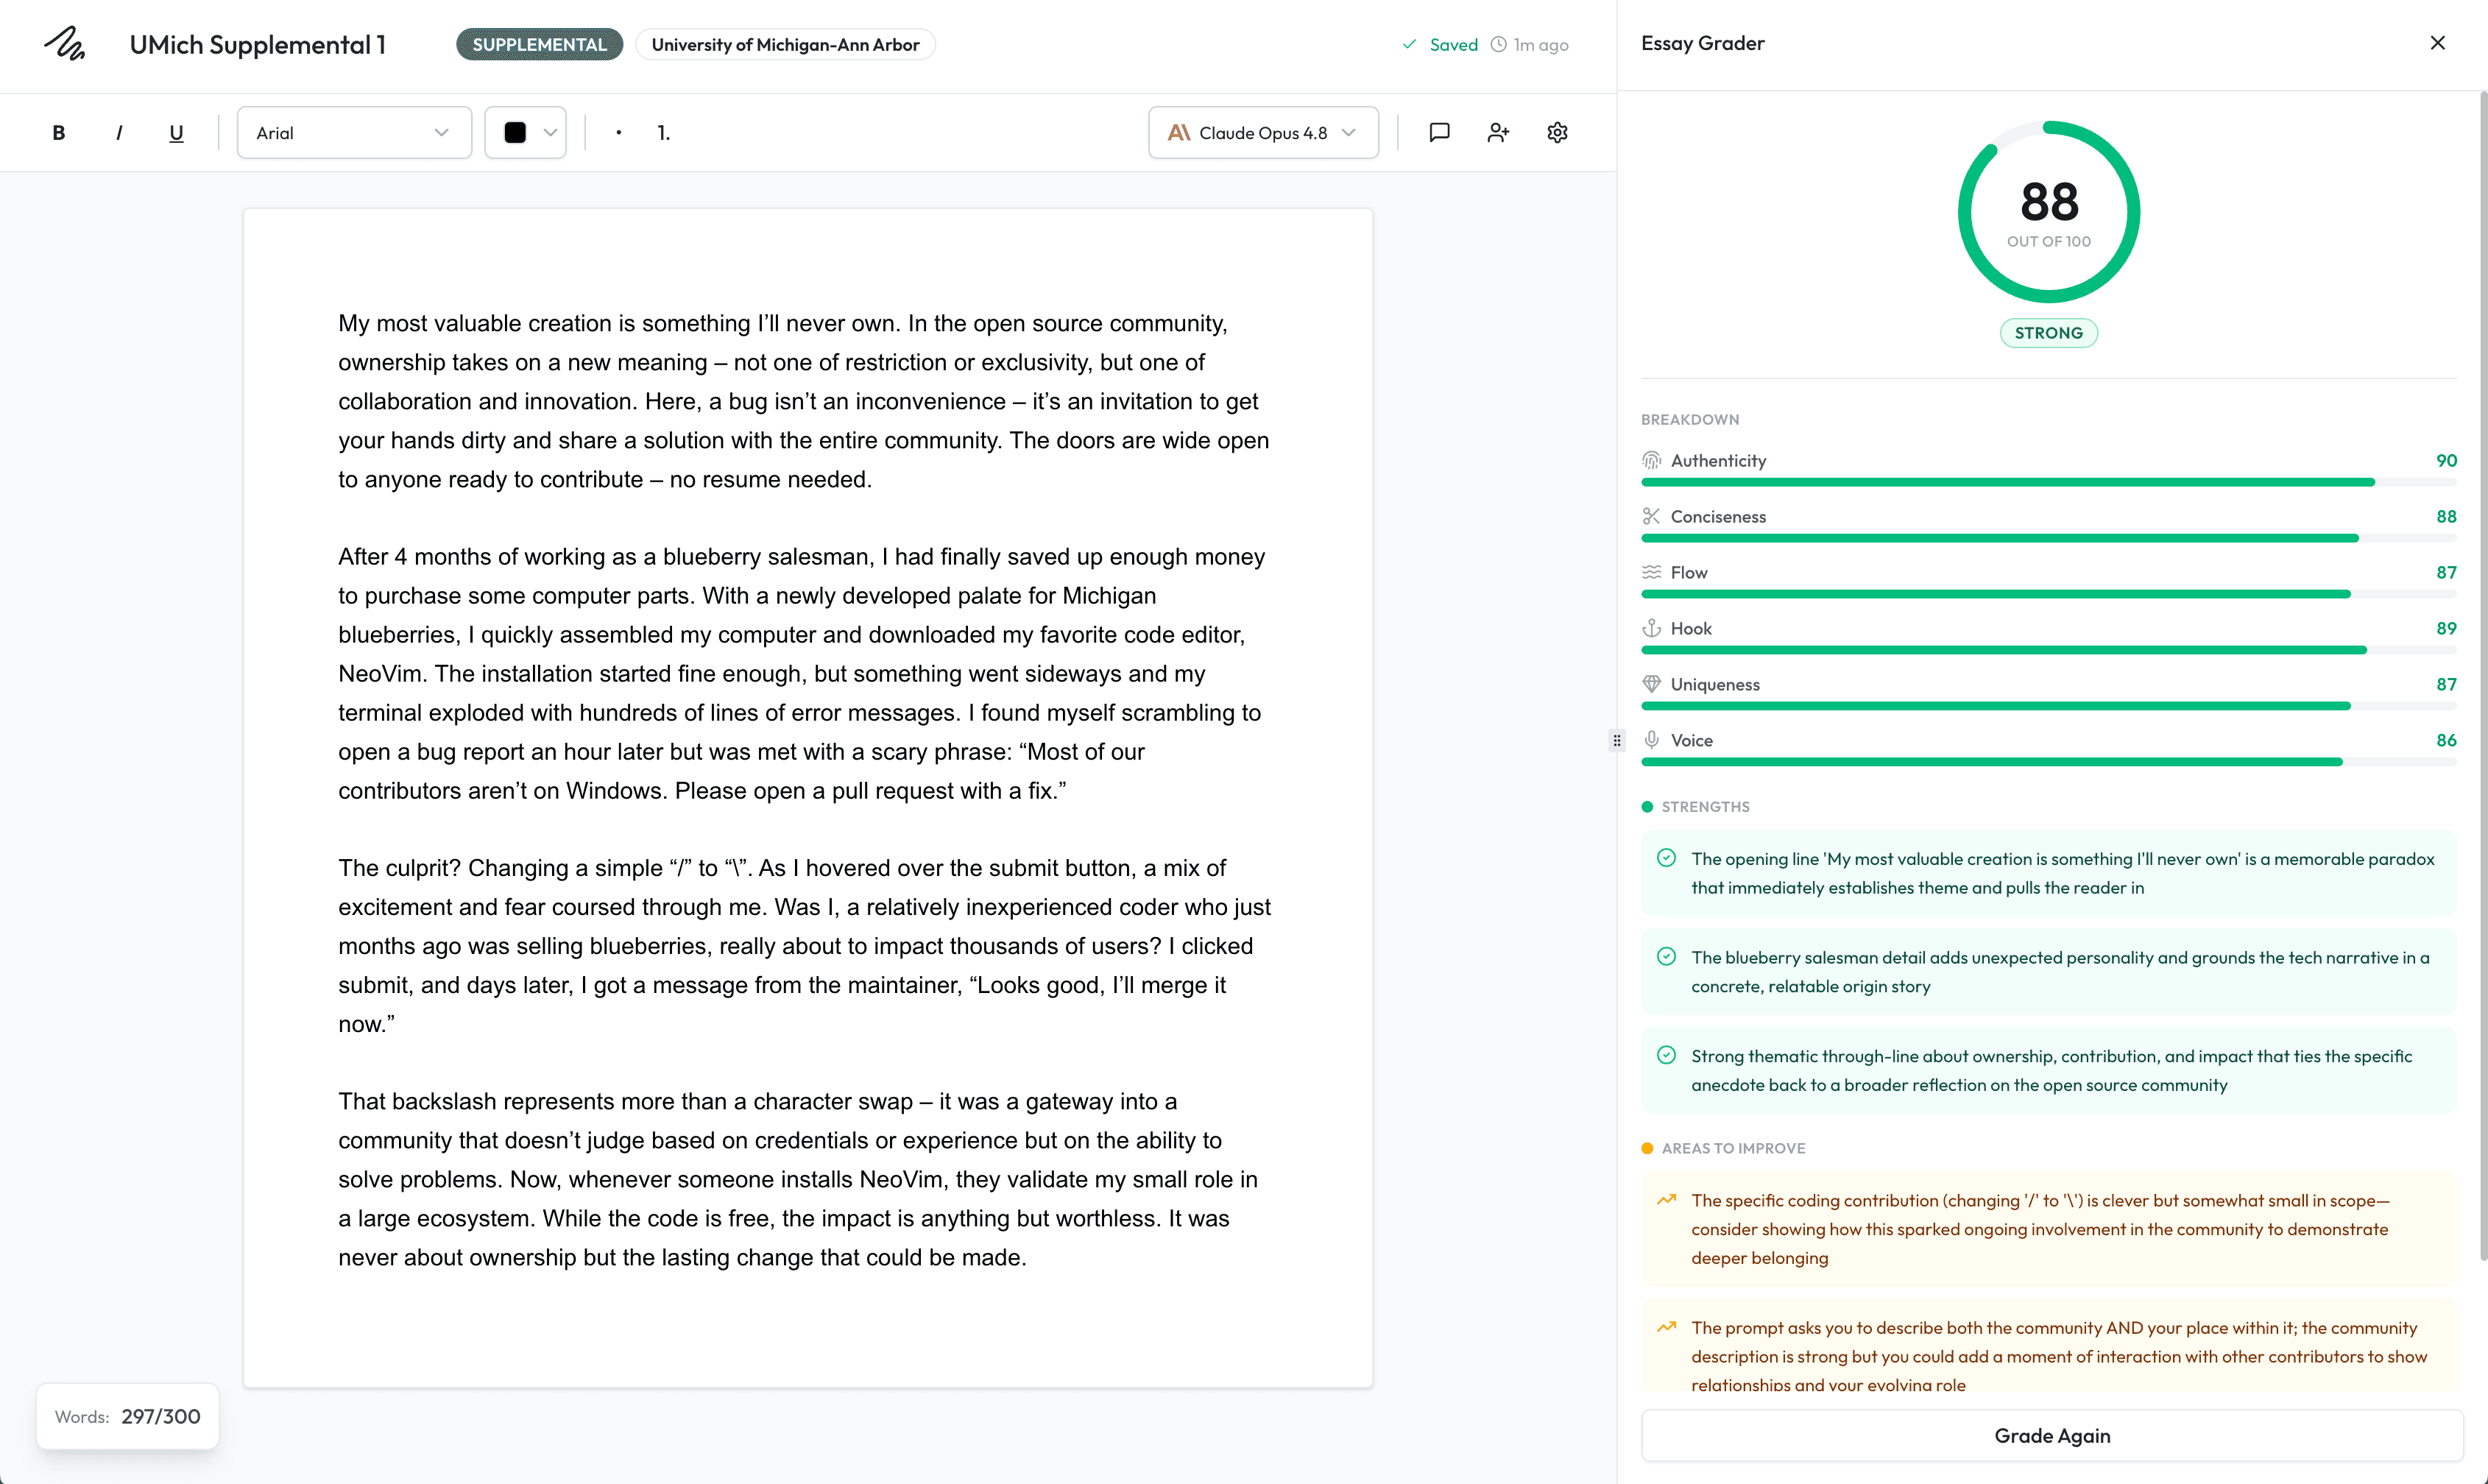Click the word count 297/300 badge
2488x1484 pixels.
(x=127, y=1416)
